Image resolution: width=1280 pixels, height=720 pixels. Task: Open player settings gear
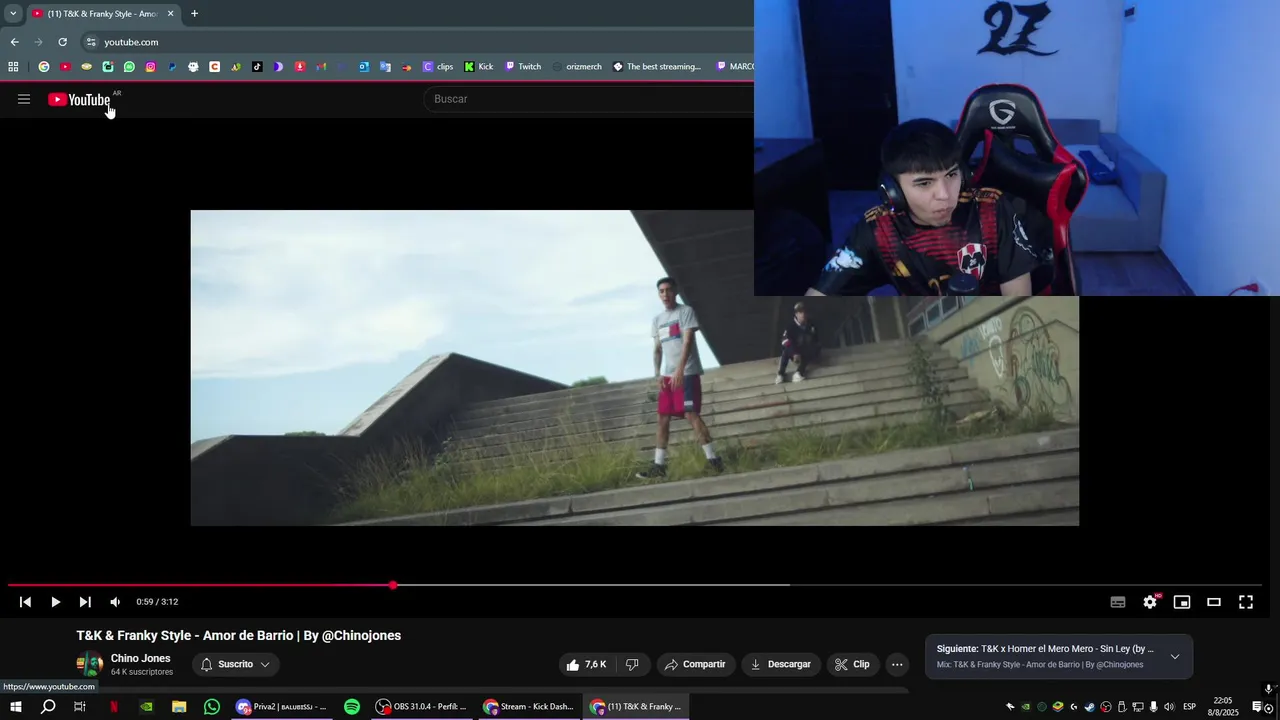1150,602
